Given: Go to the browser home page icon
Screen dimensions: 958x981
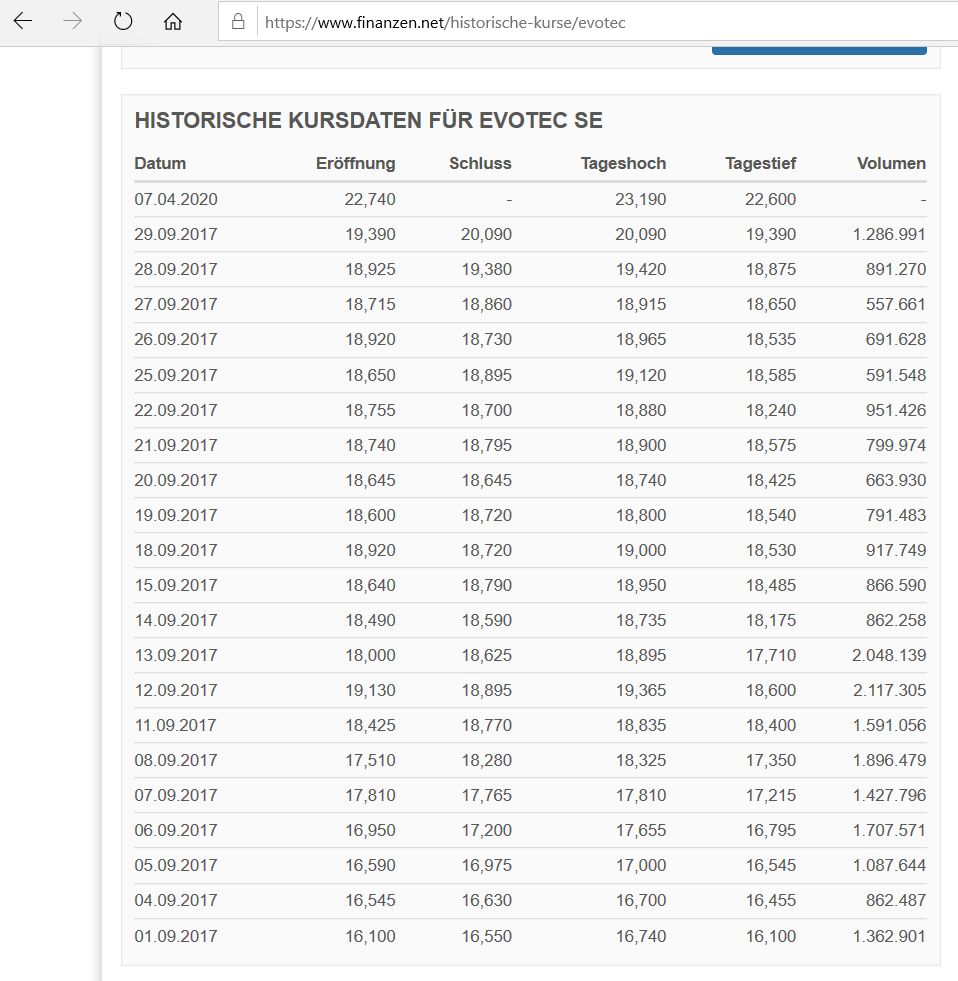Looking at the screenshot, I should pos(173,21).
